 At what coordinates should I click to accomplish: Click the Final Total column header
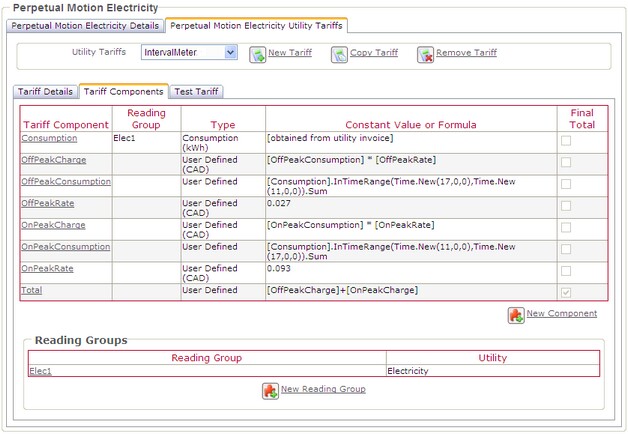(582, 119)
